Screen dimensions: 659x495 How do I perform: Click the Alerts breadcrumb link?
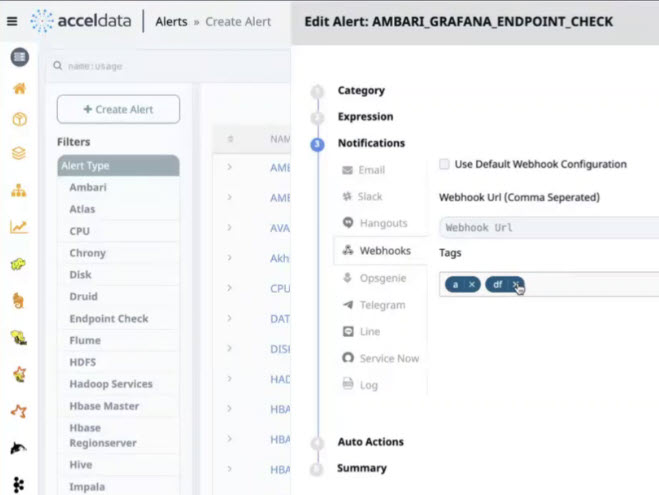click(x=171, y=21)
